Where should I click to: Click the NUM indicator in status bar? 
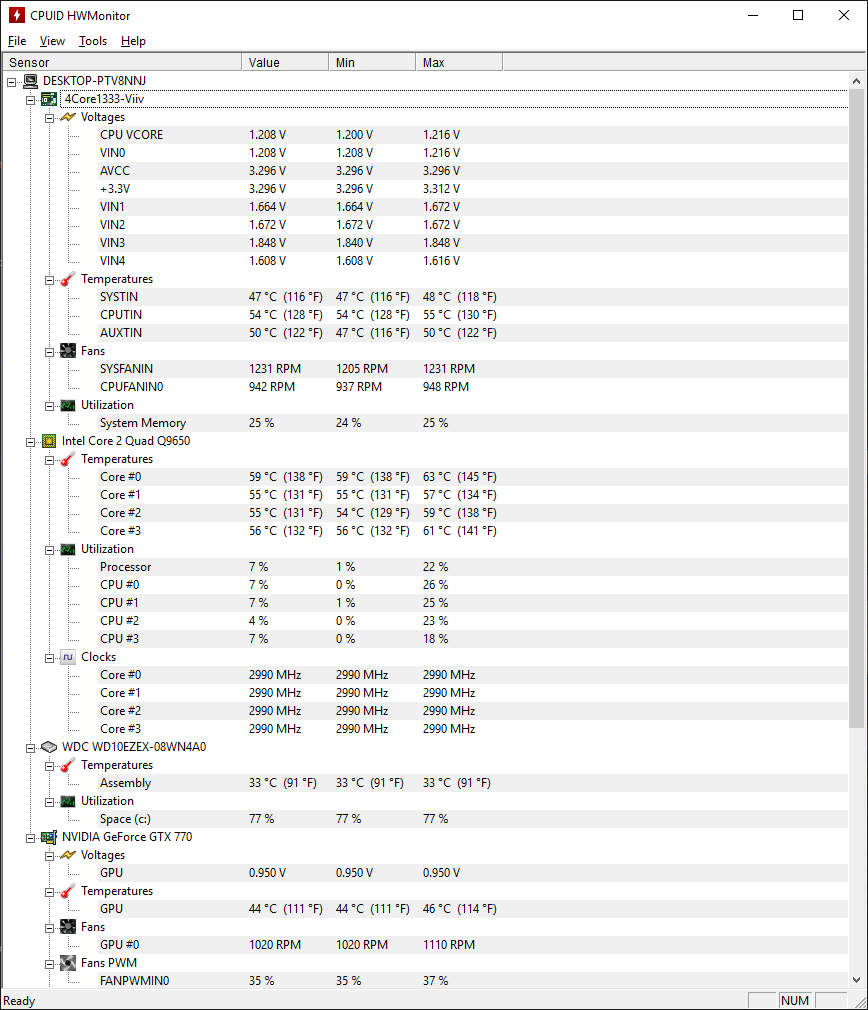tap(795, 1000)
